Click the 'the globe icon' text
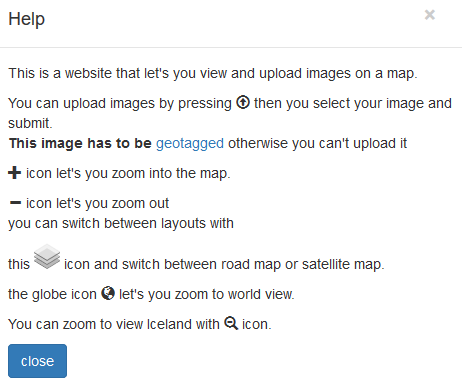 pyautogui.click(x=52, y=294)
